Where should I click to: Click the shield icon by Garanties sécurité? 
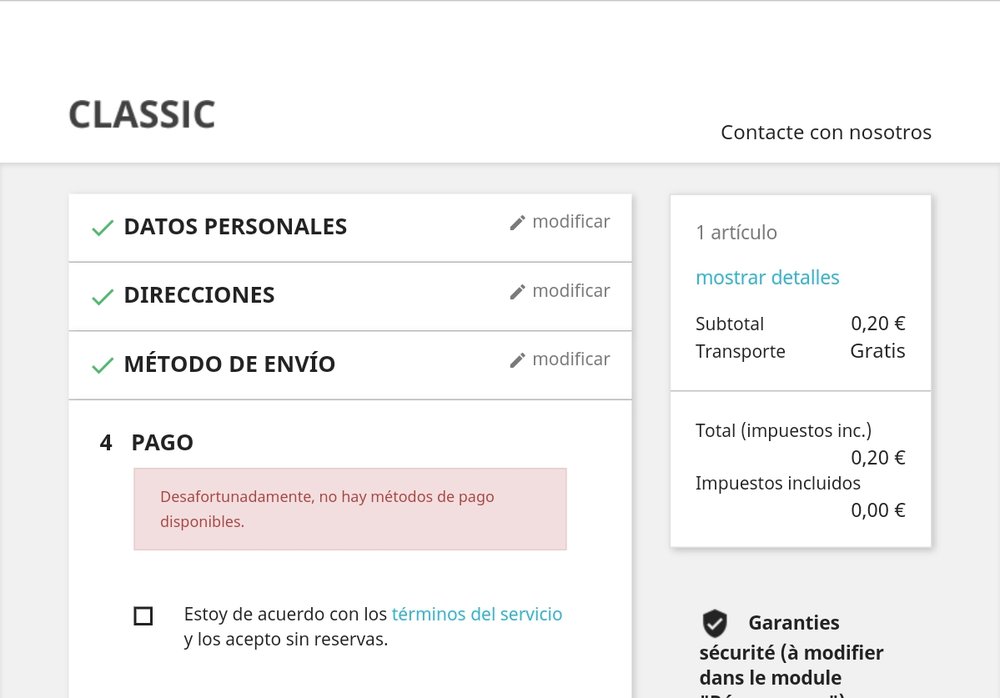(x=714, y=624)
